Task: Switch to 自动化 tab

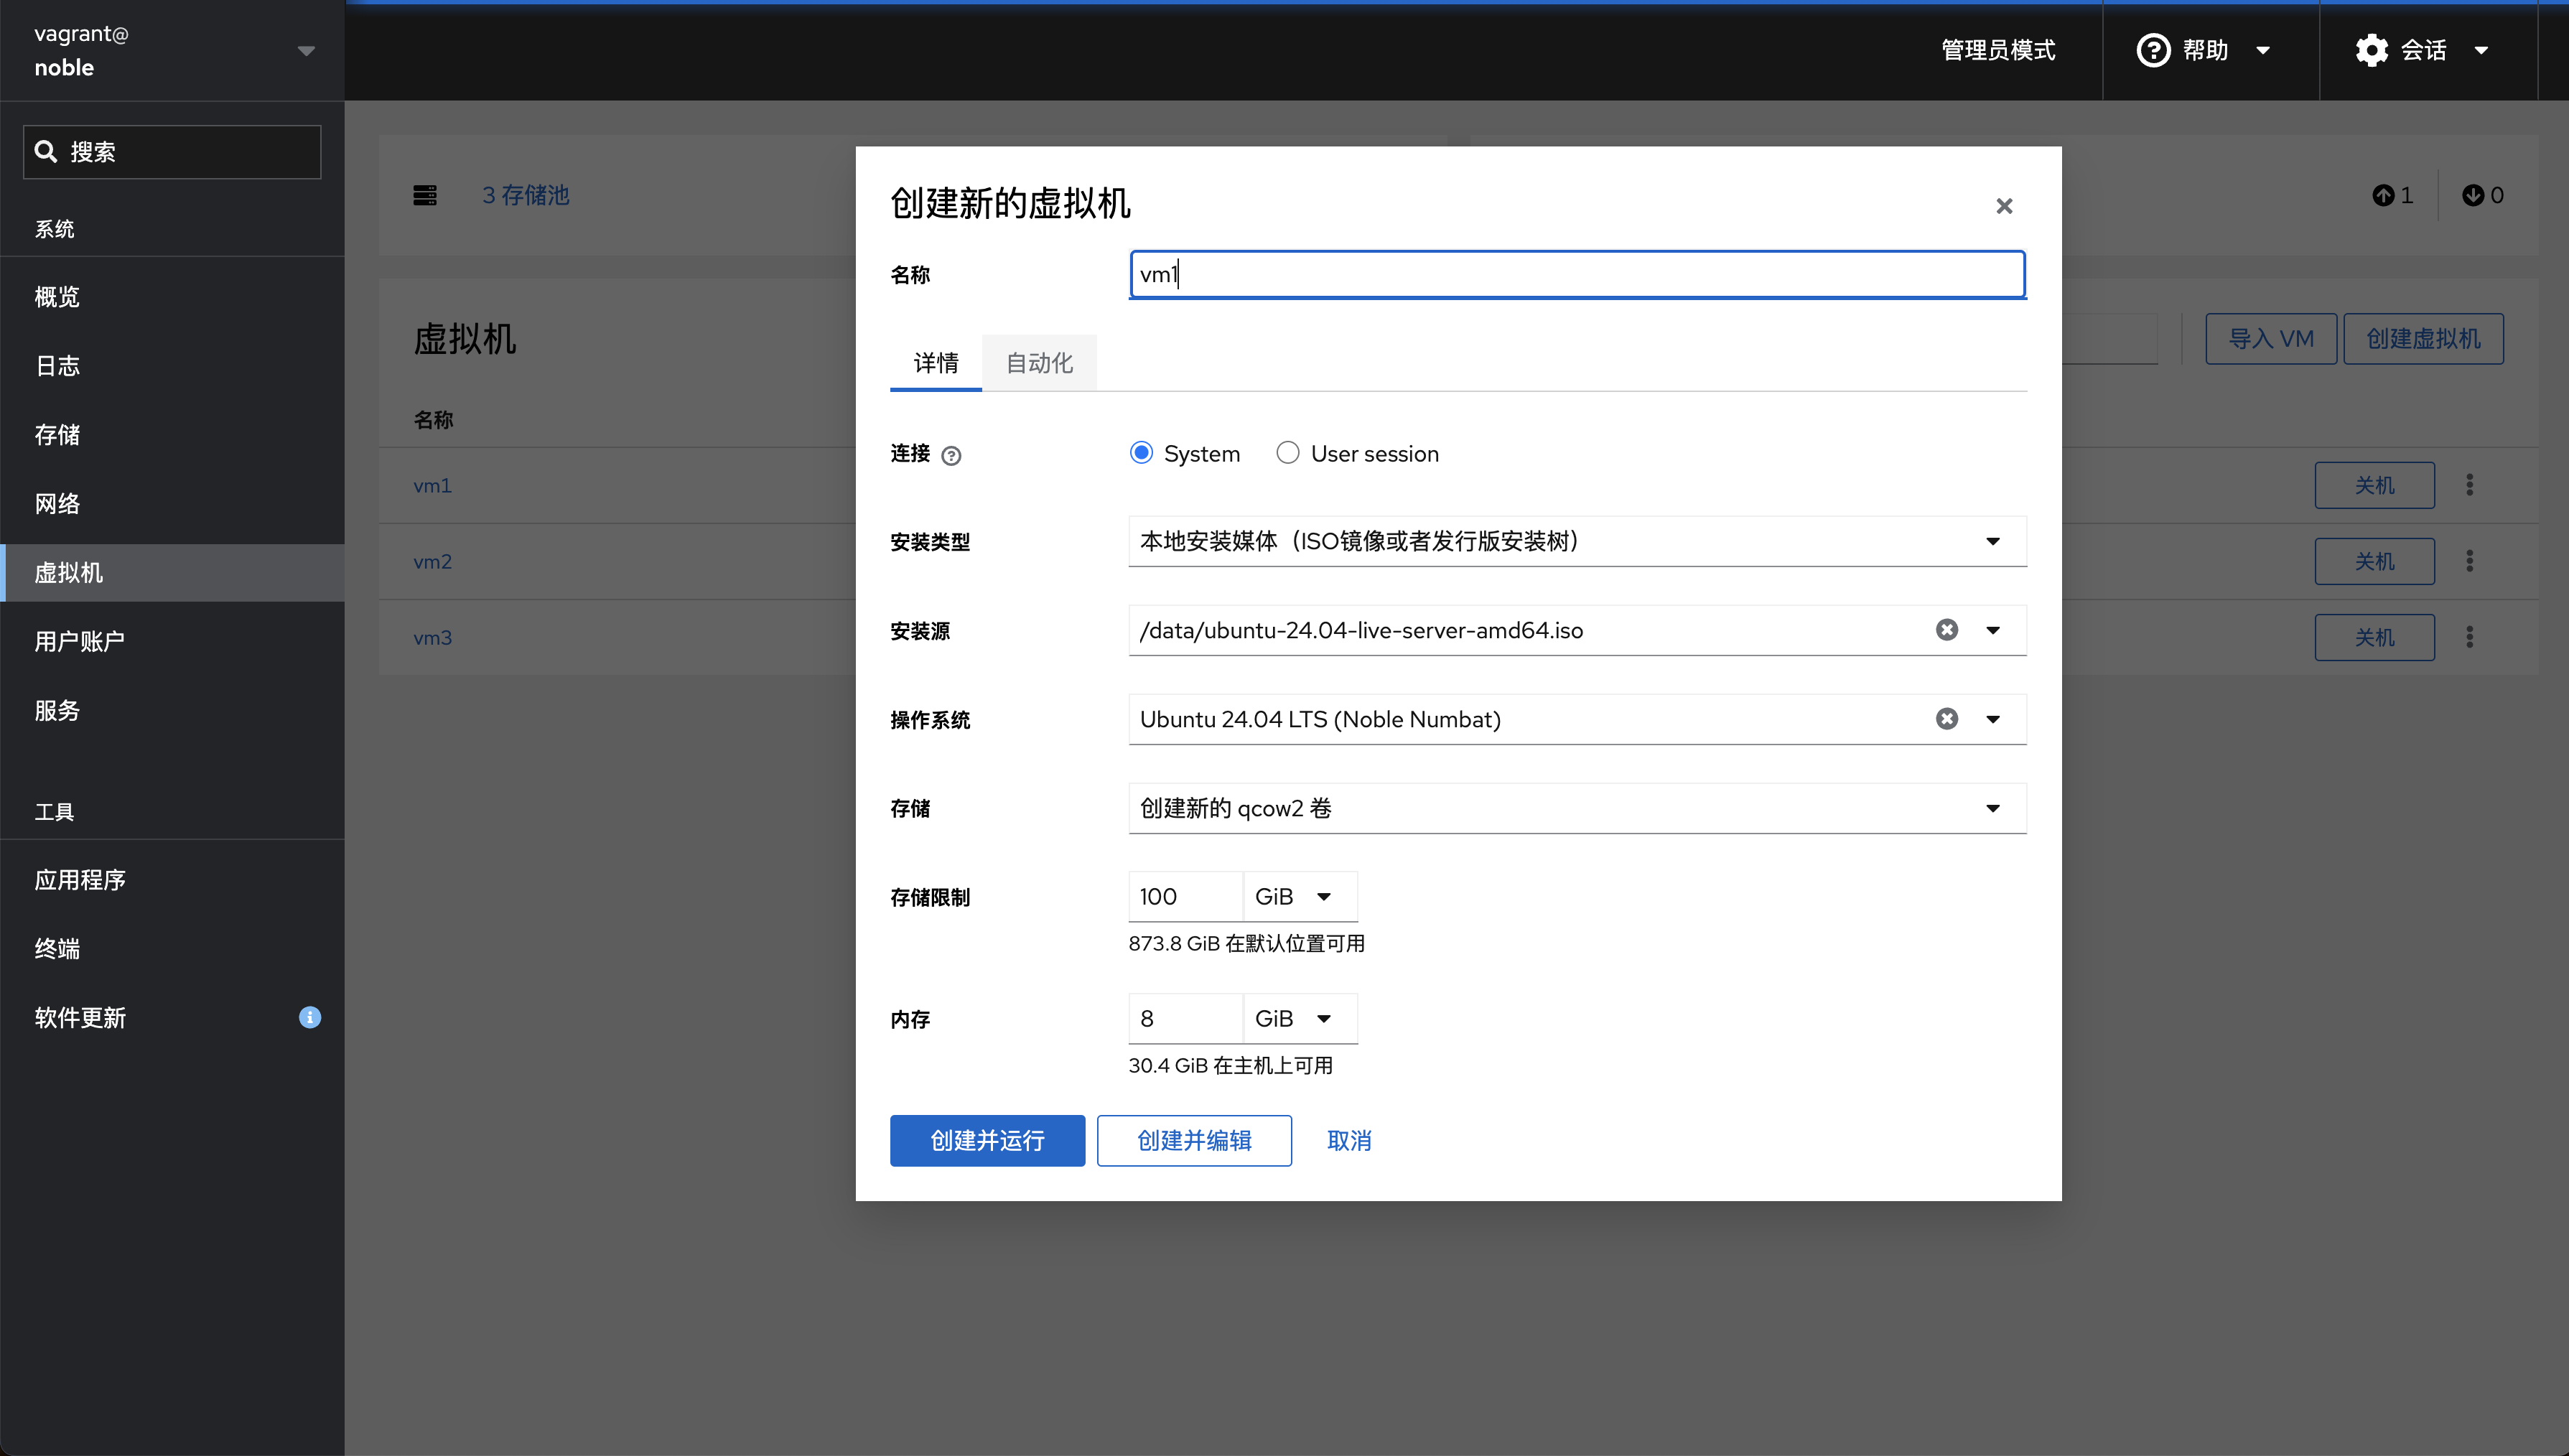Action: (x=1041, y=362)
